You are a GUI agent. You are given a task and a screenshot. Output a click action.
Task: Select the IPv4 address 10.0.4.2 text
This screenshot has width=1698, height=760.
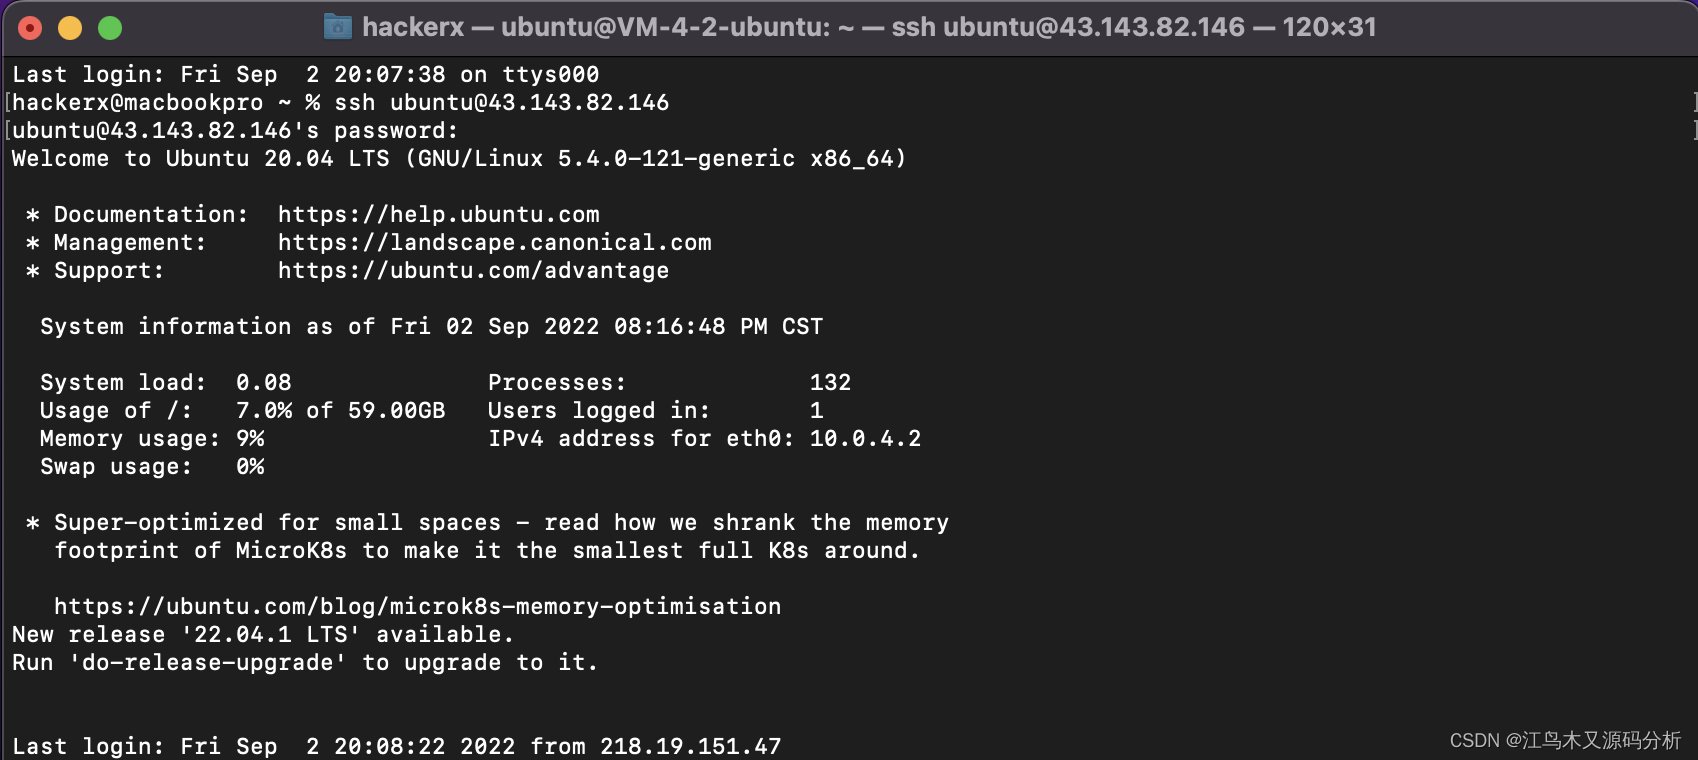[x=865, y=438]
